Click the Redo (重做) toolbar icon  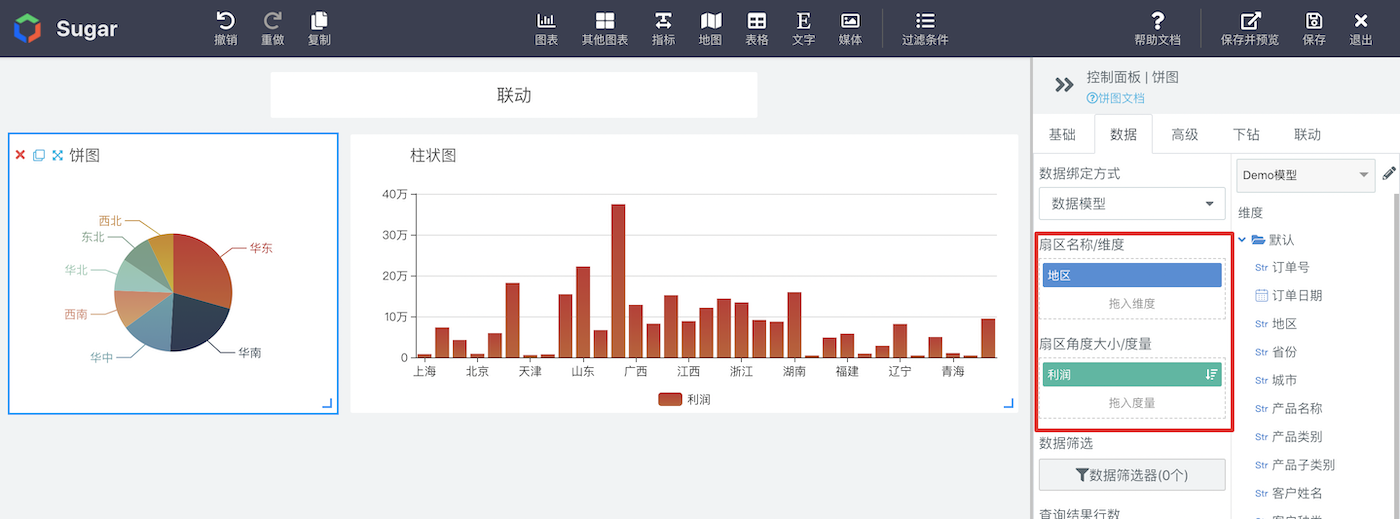272,28
